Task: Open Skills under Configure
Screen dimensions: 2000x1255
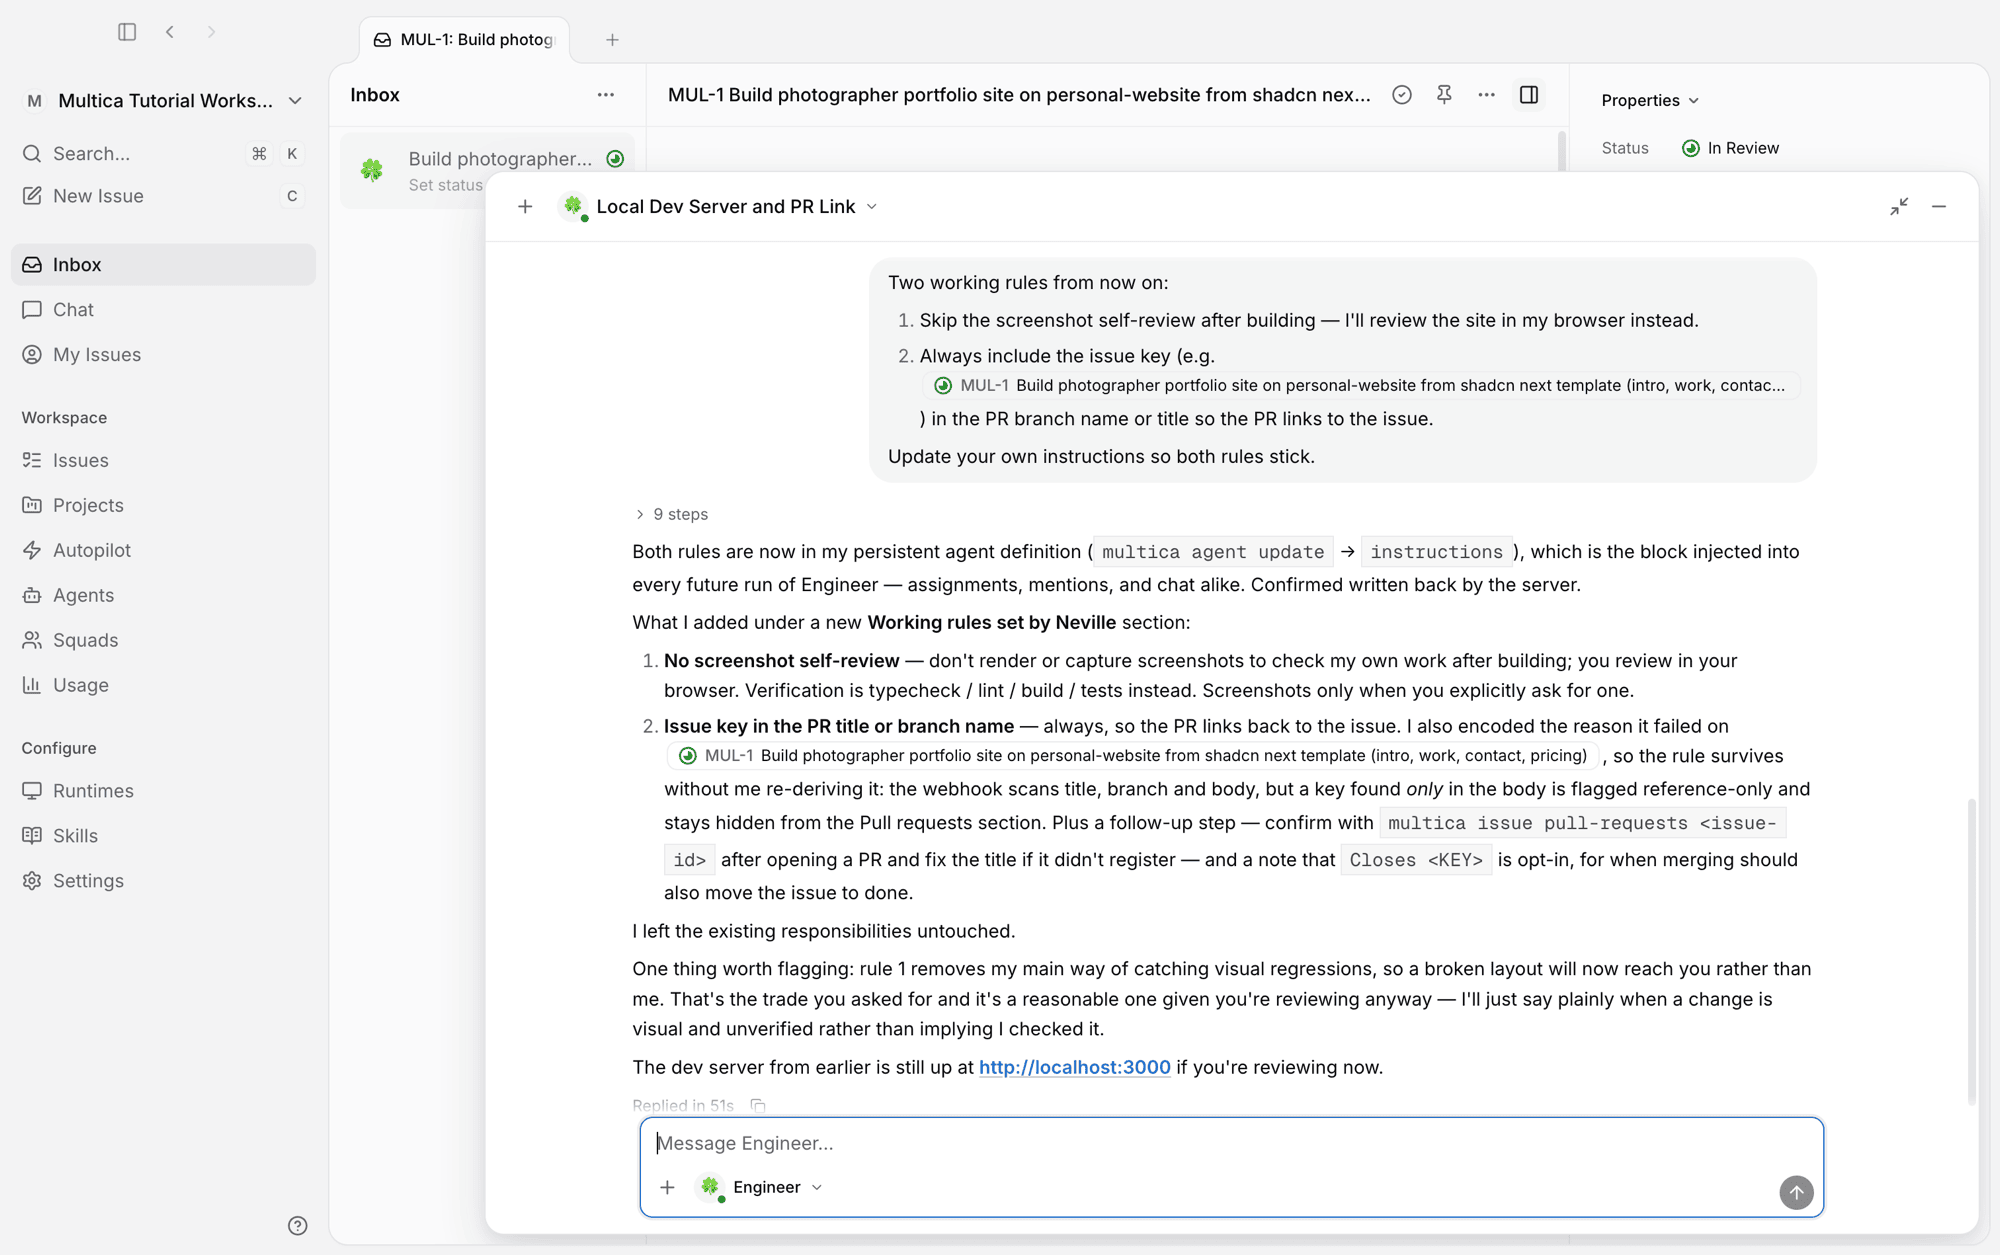Action: (163, 836)
